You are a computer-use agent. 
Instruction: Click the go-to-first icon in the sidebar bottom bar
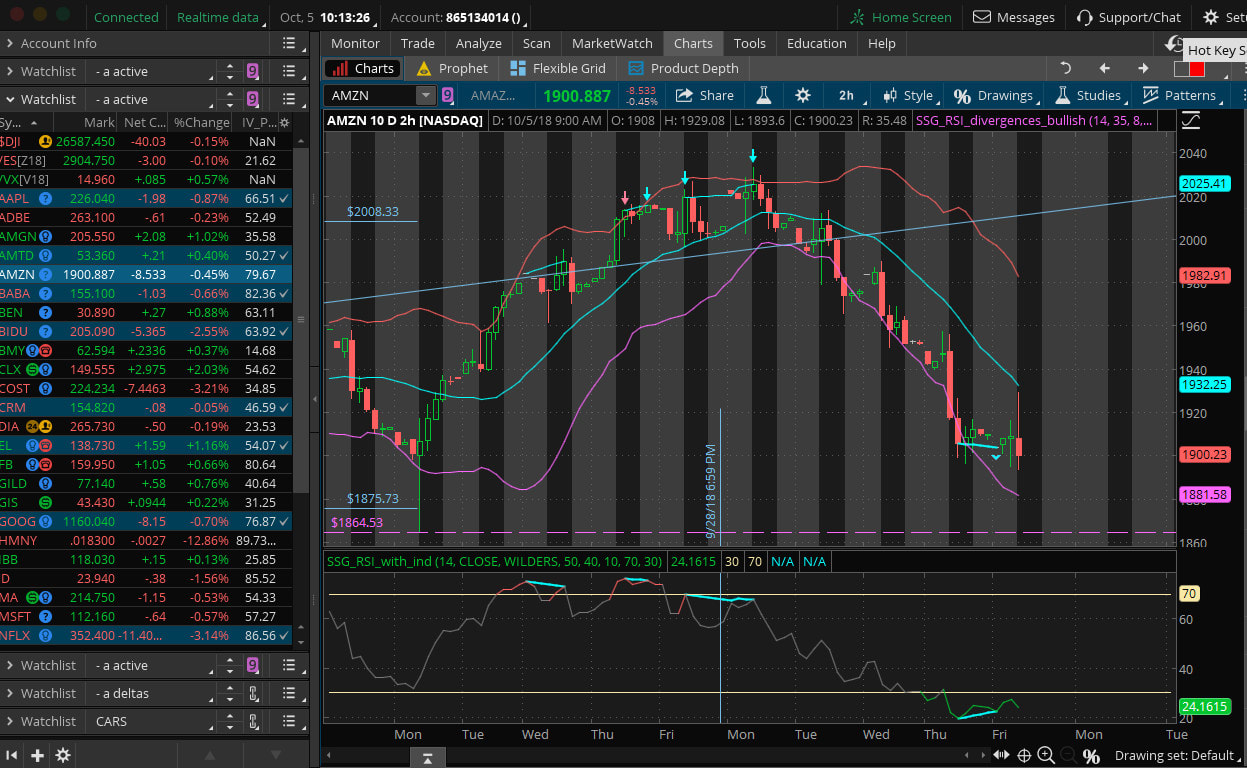tap(13, 755)
